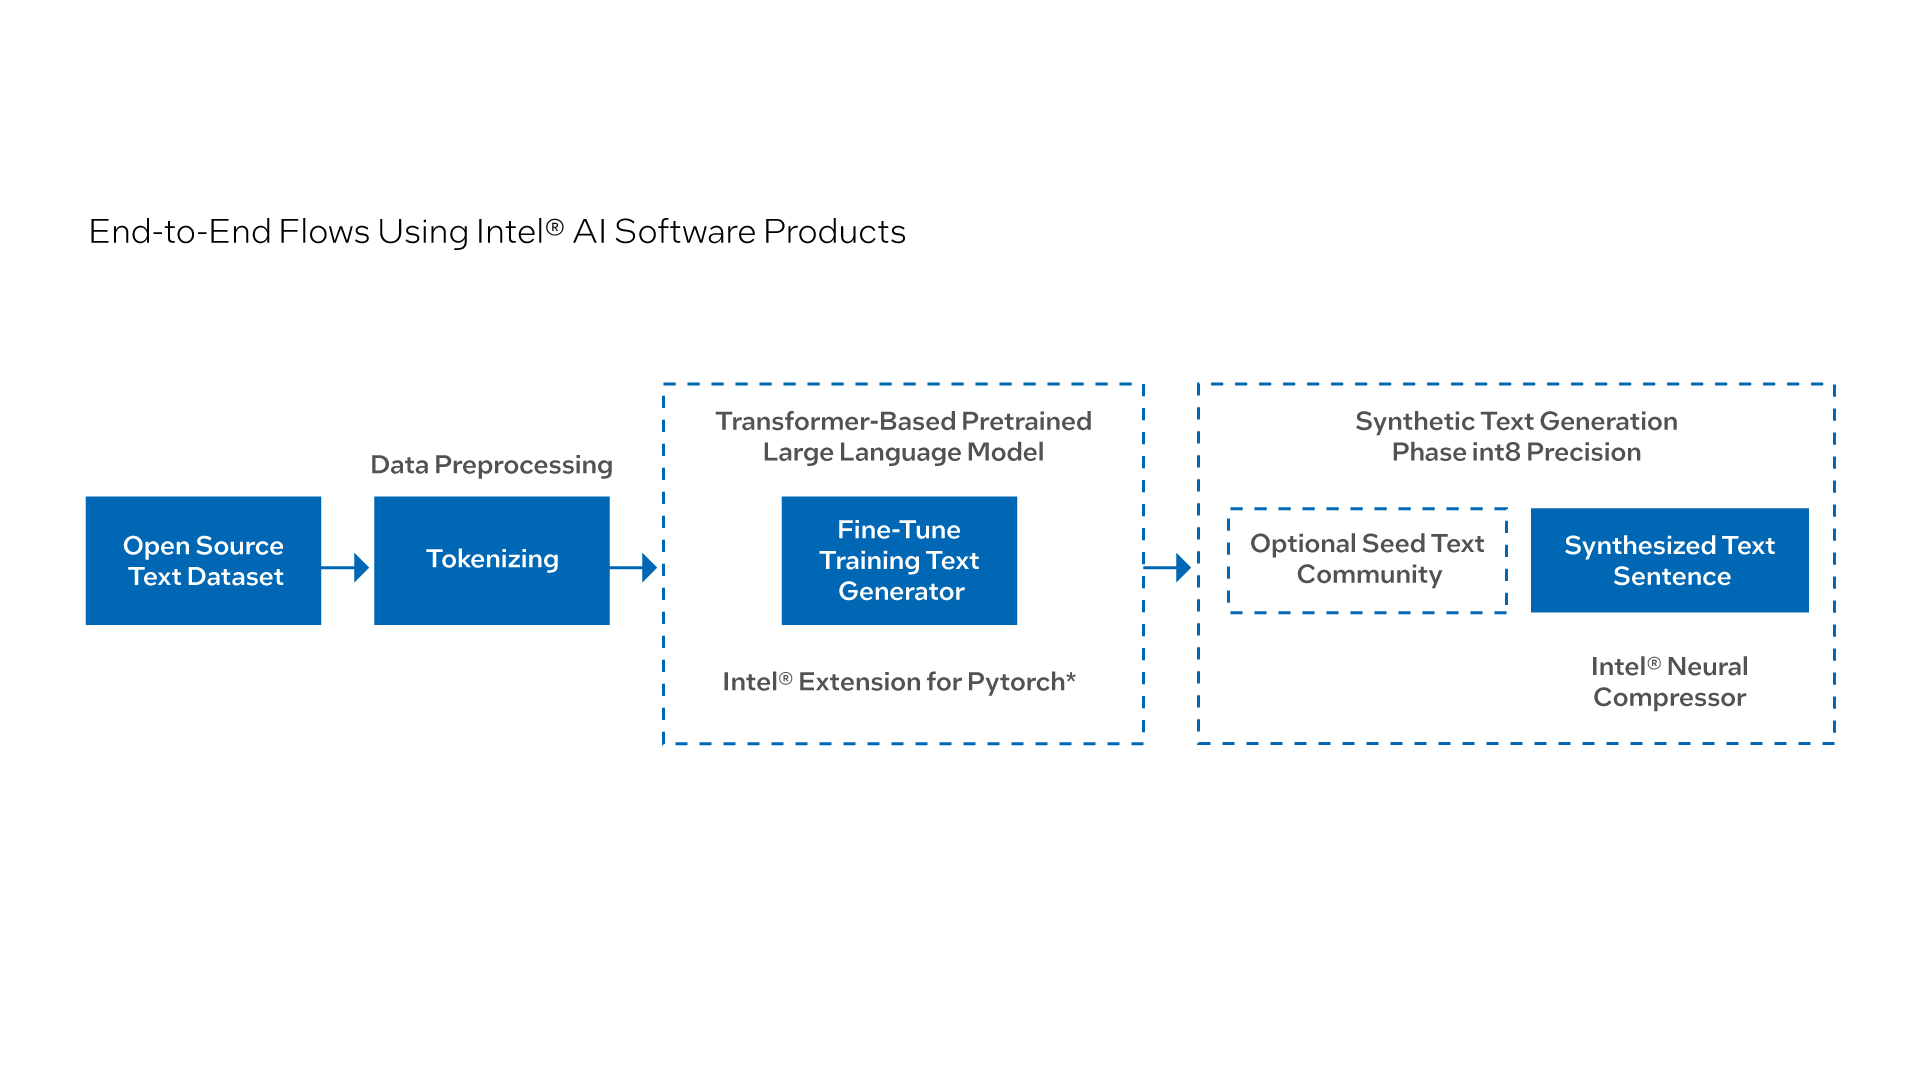Screen dimensions: 1920x1080
Task: Click the Fine-Tune Training Text Generator box
Action: point(898,560)
